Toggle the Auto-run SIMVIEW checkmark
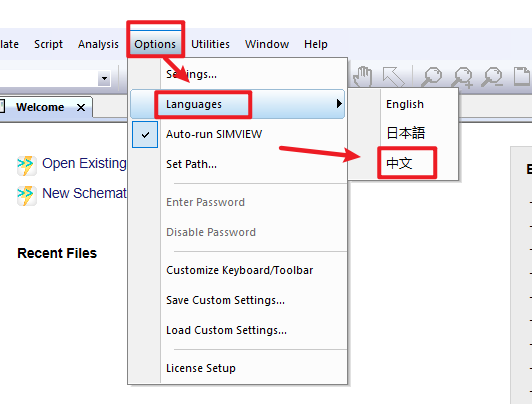 [145, 135]
